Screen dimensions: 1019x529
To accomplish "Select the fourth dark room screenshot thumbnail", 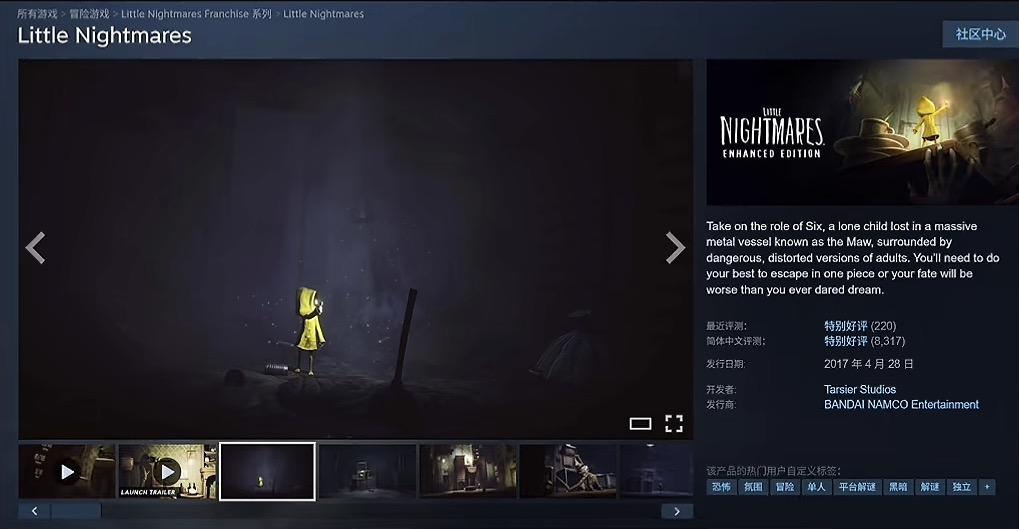I will pos(367,471).
